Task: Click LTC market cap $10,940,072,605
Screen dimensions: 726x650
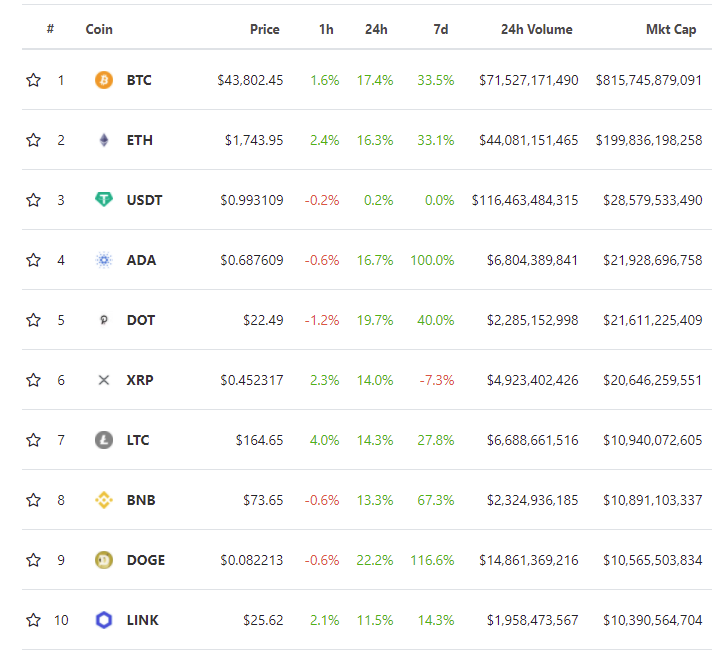Action: (652, 440)
